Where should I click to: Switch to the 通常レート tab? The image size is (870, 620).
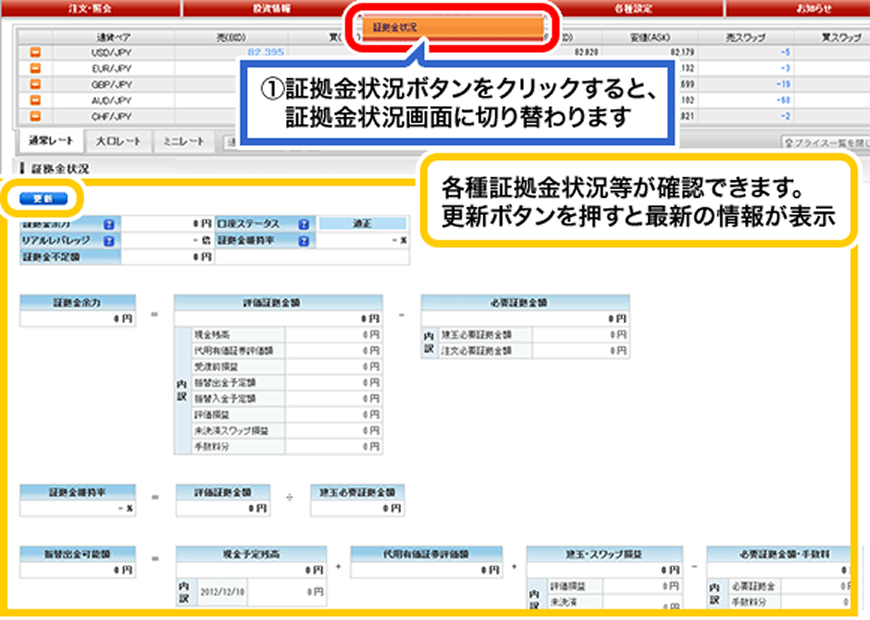click(51, 141)
